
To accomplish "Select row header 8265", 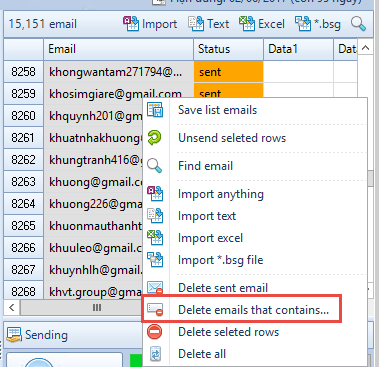I will point(23,226).
